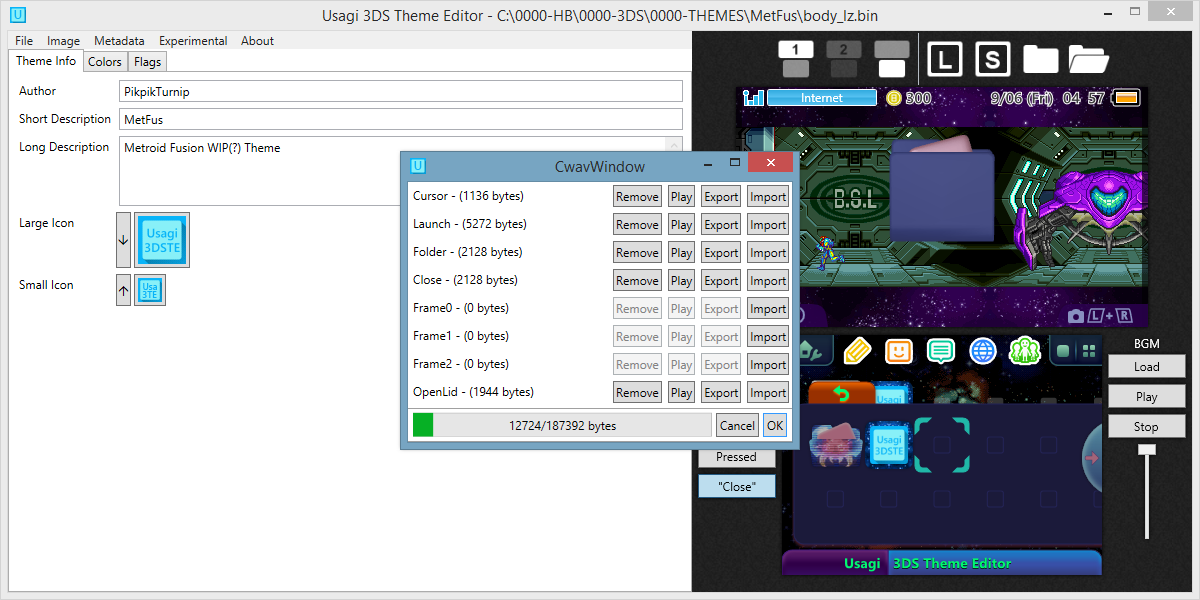Click the four-square grid zoom icon

(x=1090, y=351)
